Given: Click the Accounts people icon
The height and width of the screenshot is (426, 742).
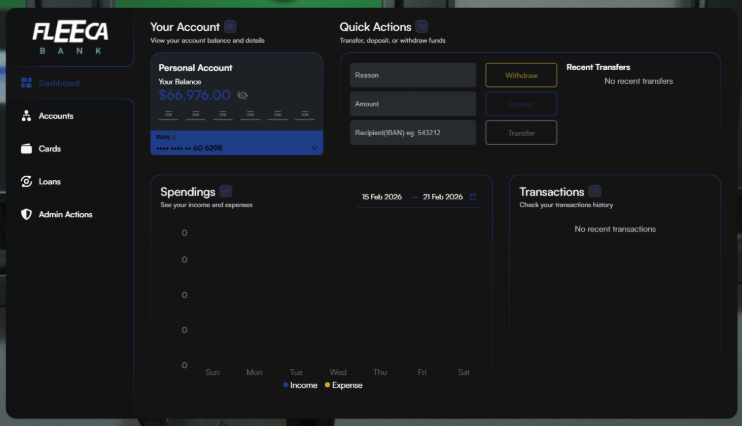Looking at the screenshot, I should coord(26,116).
